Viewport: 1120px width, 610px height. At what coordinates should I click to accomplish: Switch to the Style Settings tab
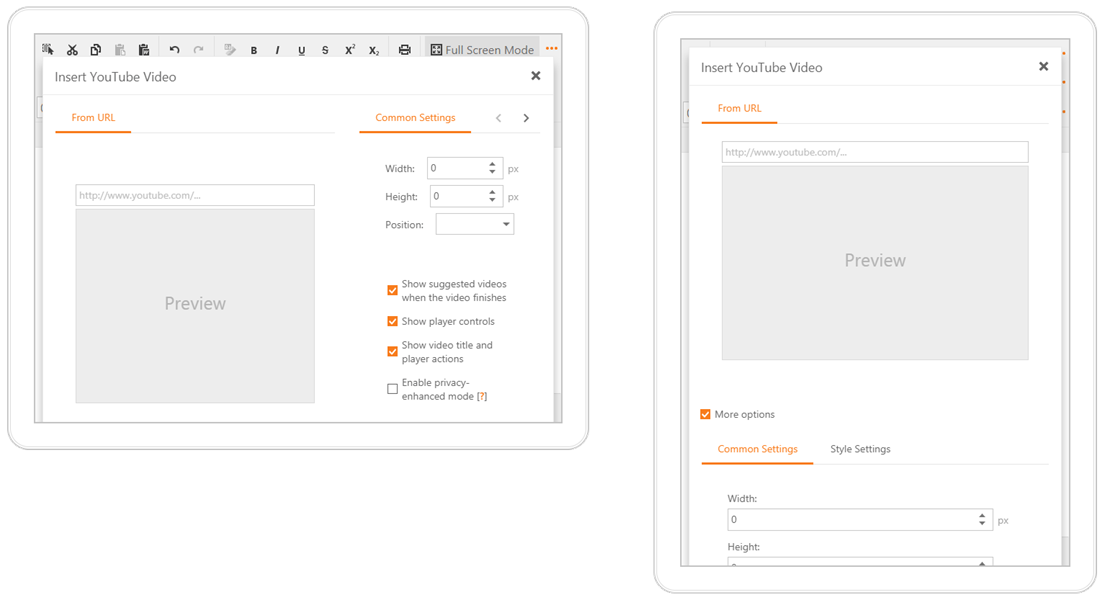pos(860,449)
